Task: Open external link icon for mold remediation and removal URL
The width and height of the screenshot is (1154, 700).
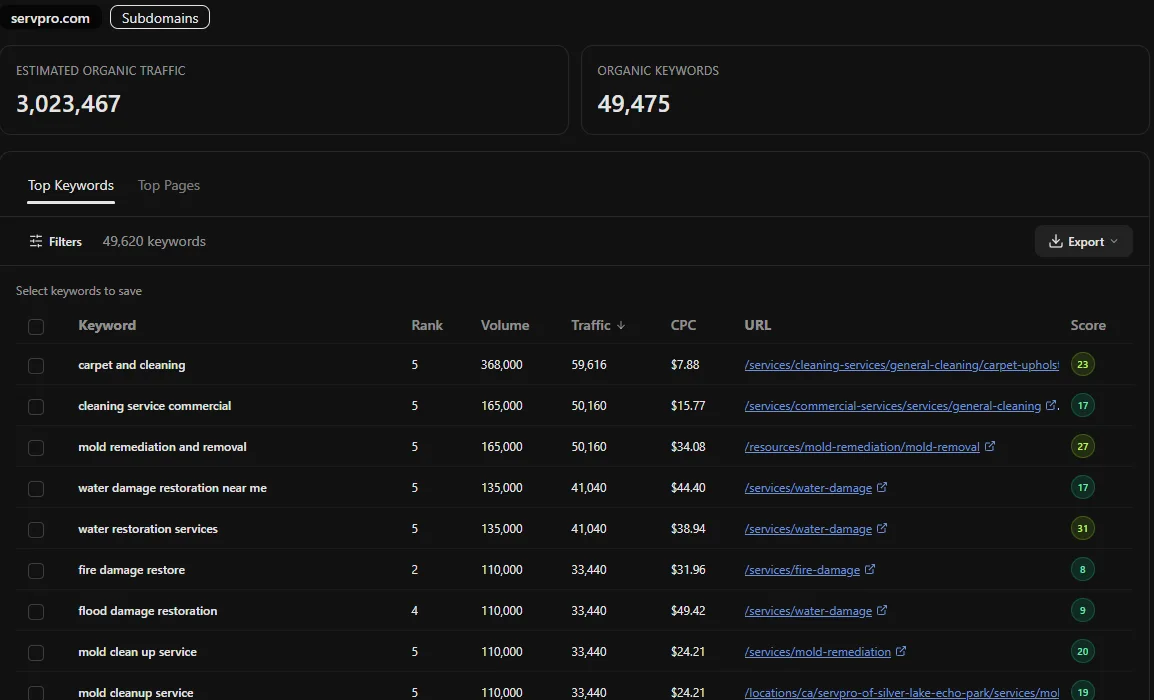Action: point(990,446)
